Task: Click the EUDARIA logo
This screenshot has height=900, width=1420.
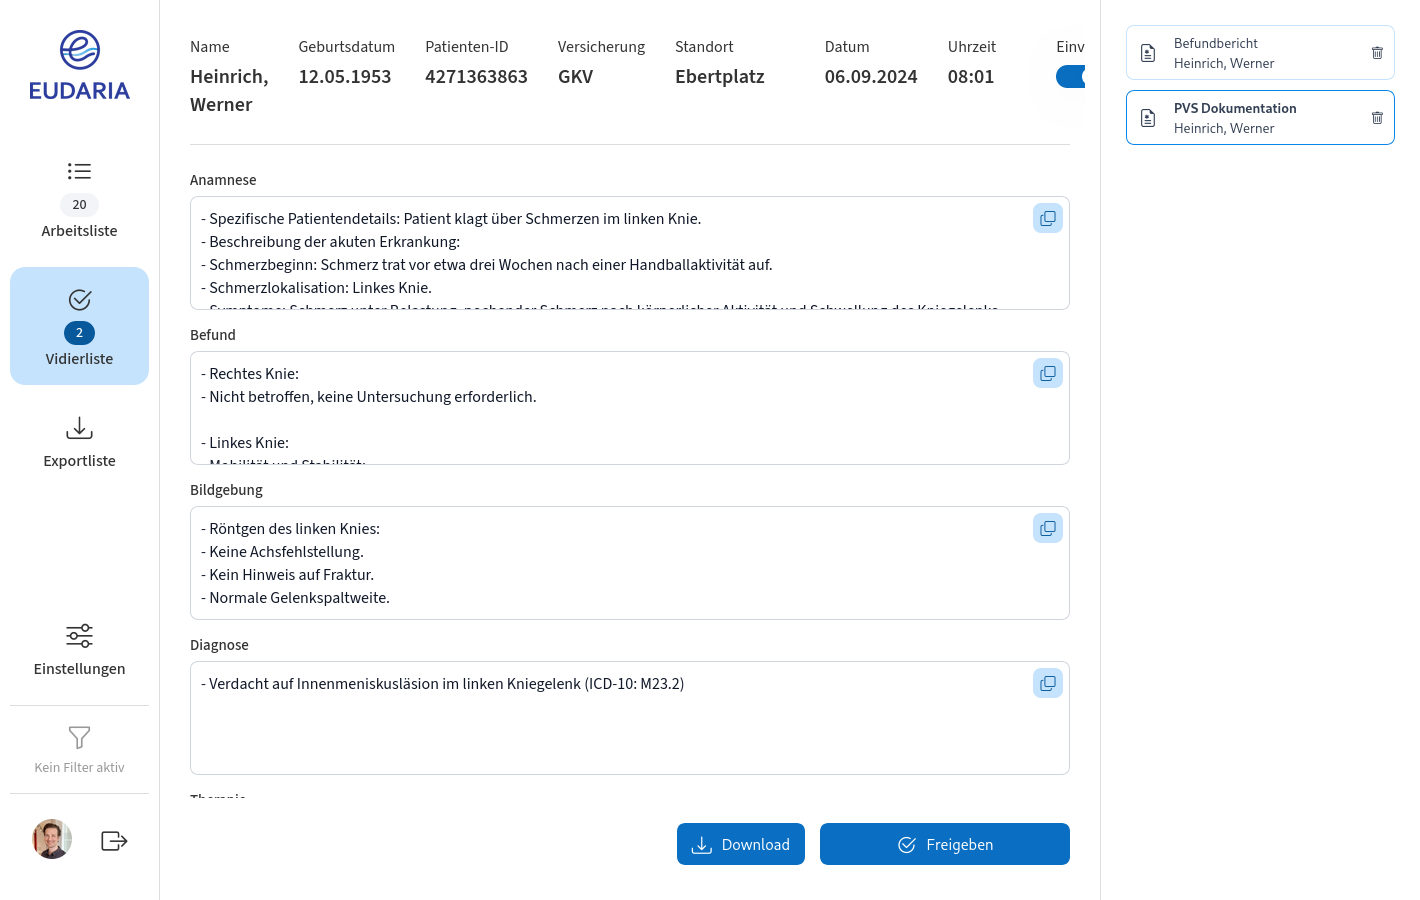Action: [79, 66]
